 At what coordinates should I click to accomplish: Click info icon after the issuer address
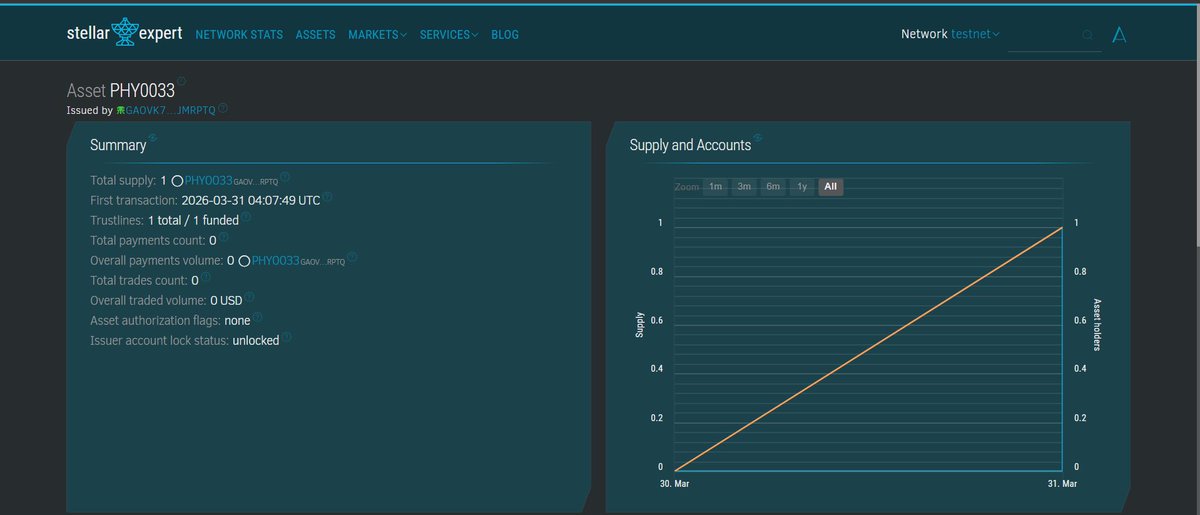click(223, 108)
